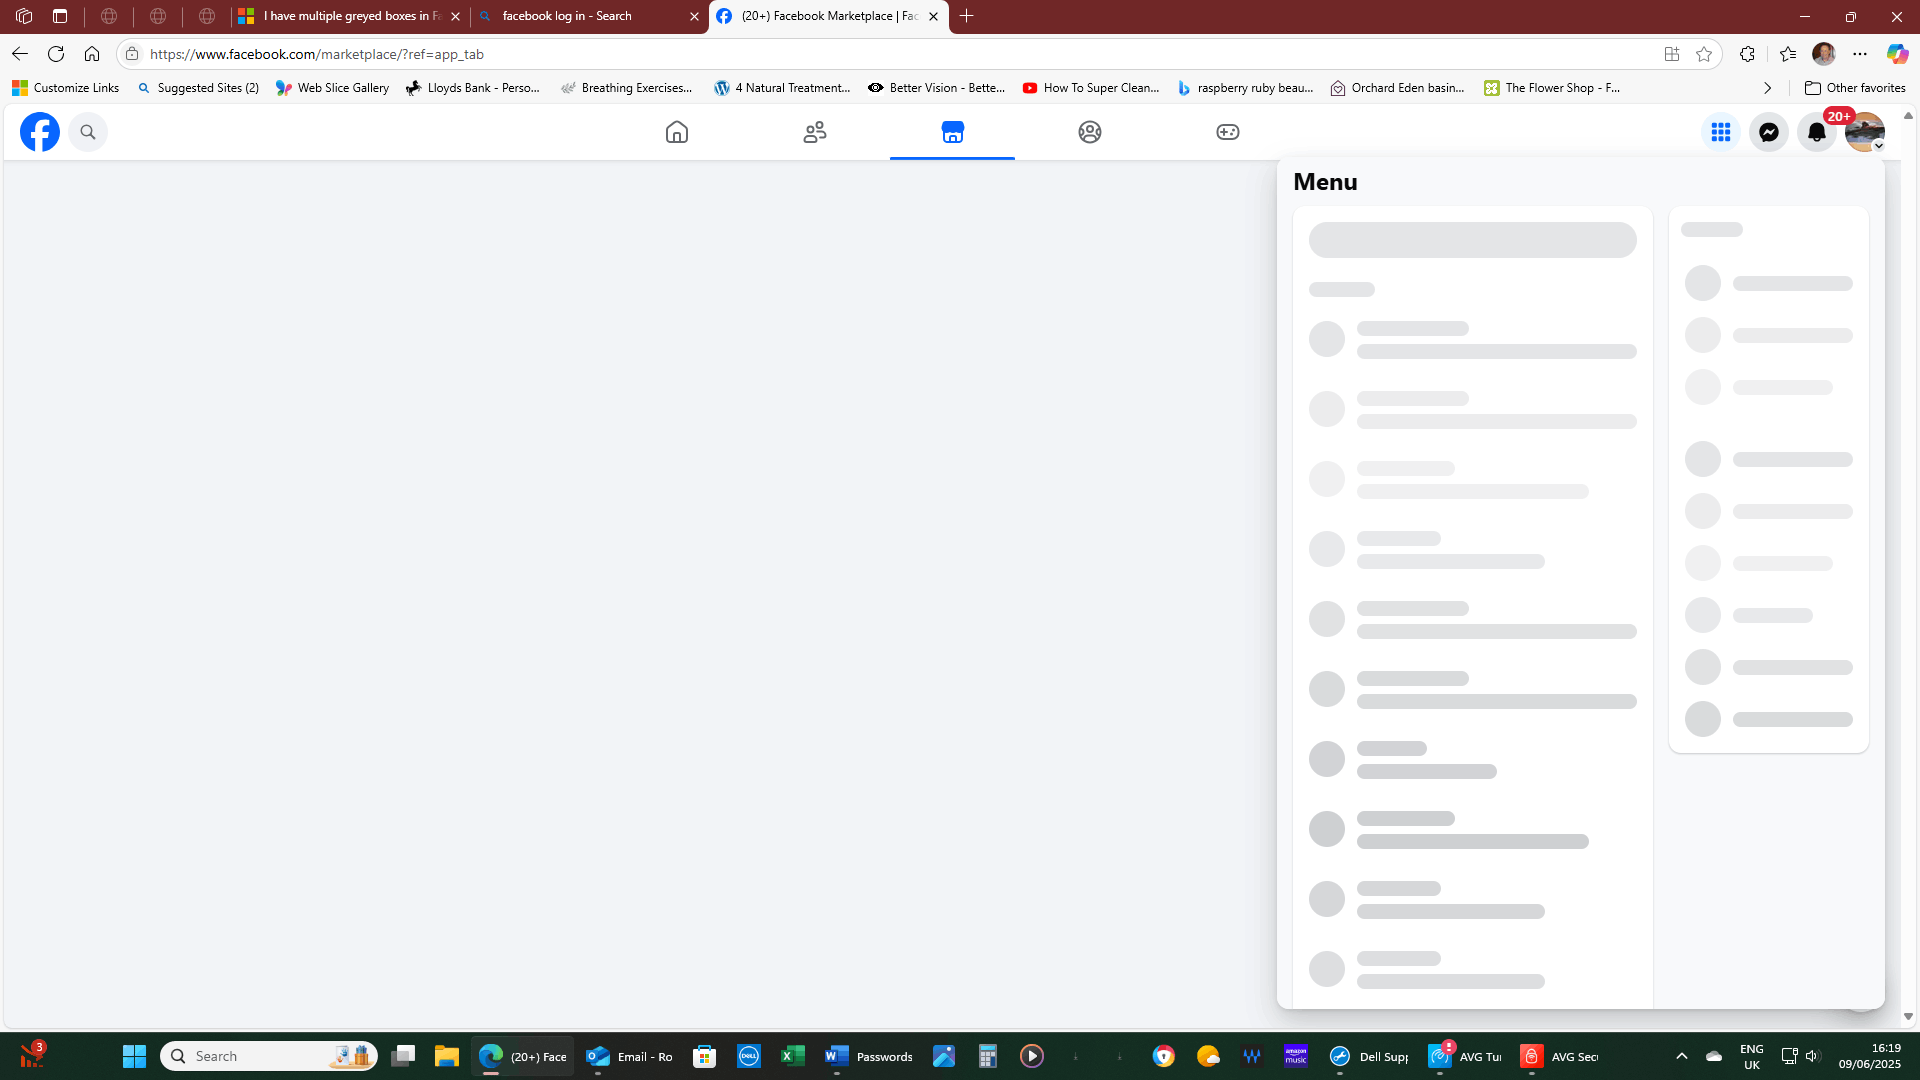Expand the favorites bar overflow chevron
The image size is (1920, 1080).
pyautogui.click(x=1767, y=88)
